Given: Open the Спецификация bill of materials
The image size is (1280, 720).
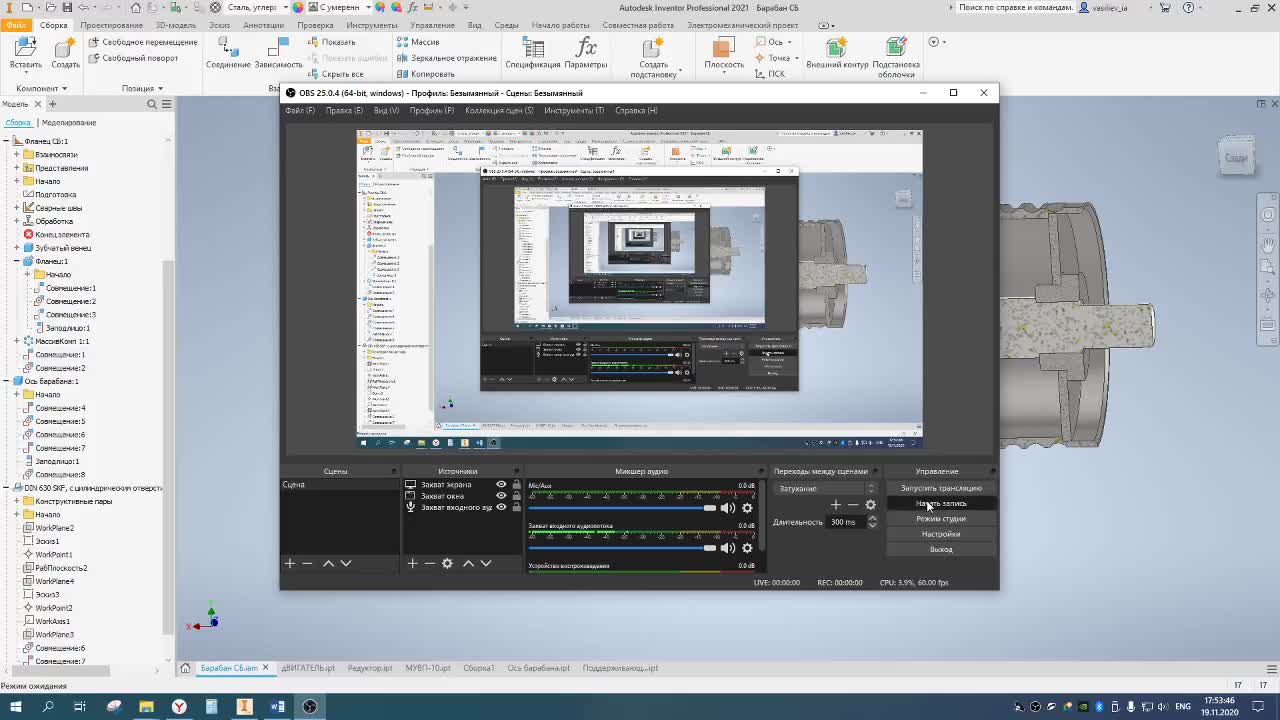Looking at the screenshot, I should [x=533, y=54].
